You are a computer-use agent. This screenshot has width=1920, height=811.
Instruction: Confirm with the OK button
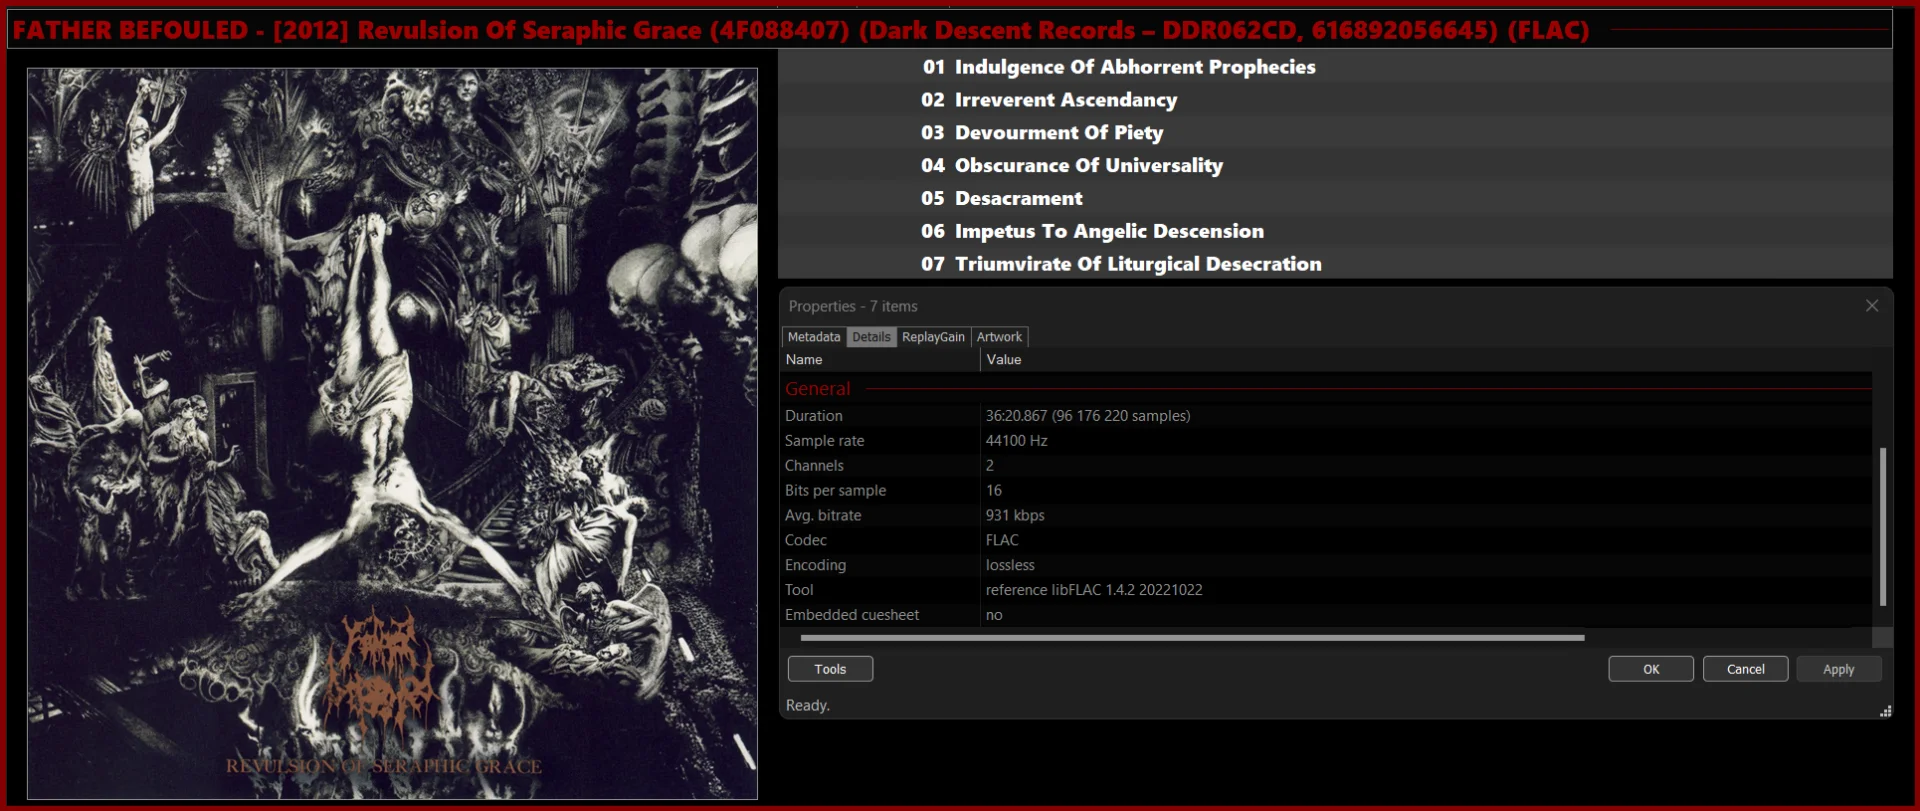pyautogui.click(x=1651, y=669)
